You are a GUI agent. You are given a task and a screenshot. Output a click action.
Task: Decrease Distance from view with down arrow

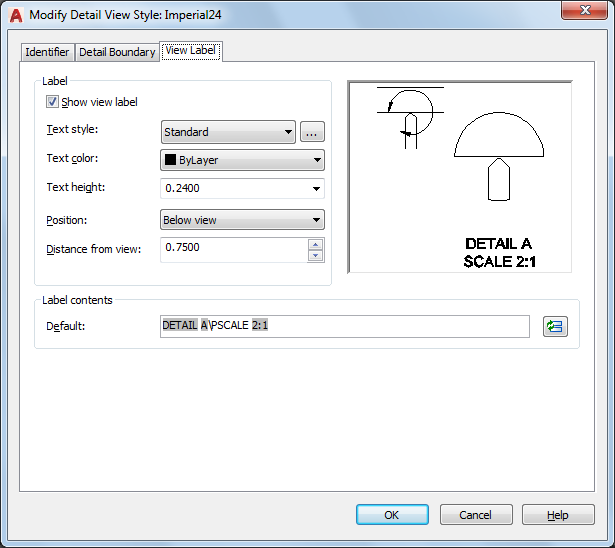316,255
